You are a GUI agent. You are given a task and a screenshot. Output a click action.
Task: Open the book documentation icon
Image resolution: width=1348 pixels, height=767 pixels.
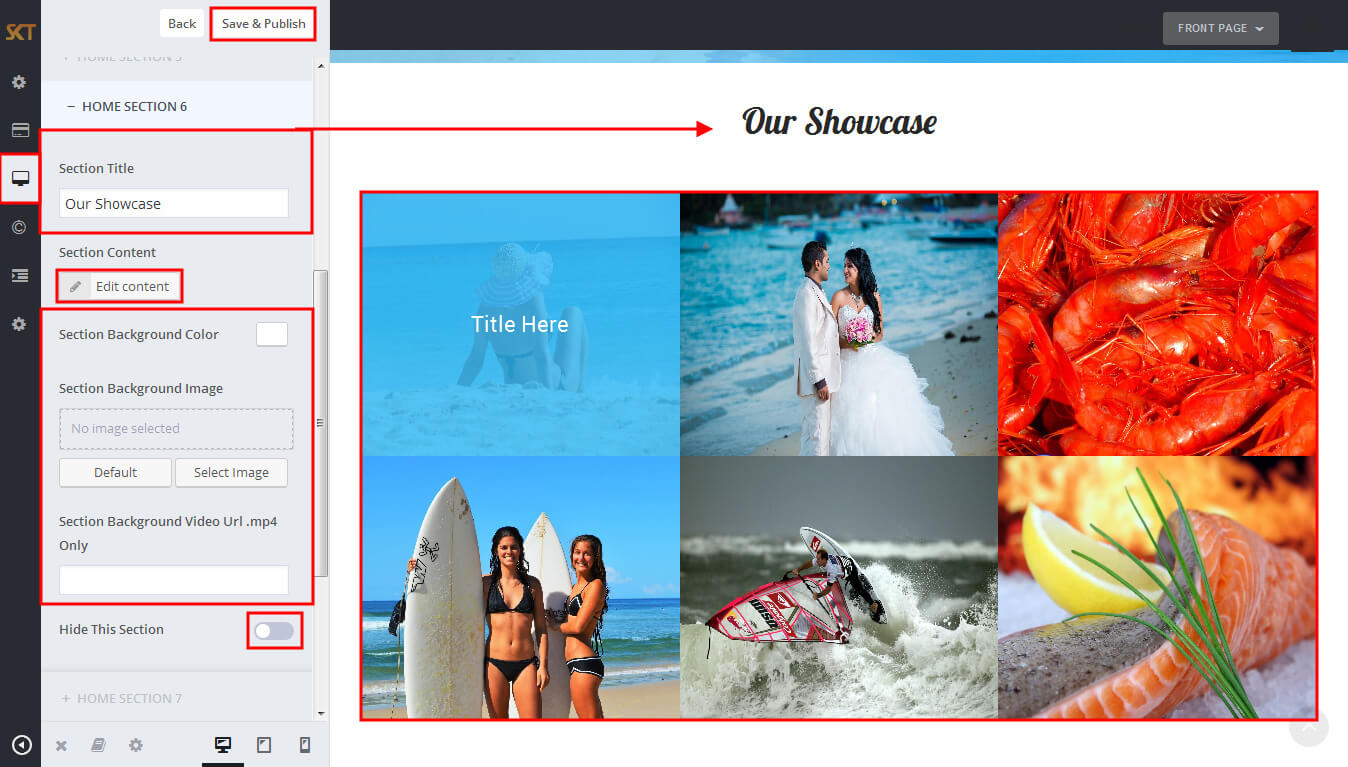[x=98, y=745]
